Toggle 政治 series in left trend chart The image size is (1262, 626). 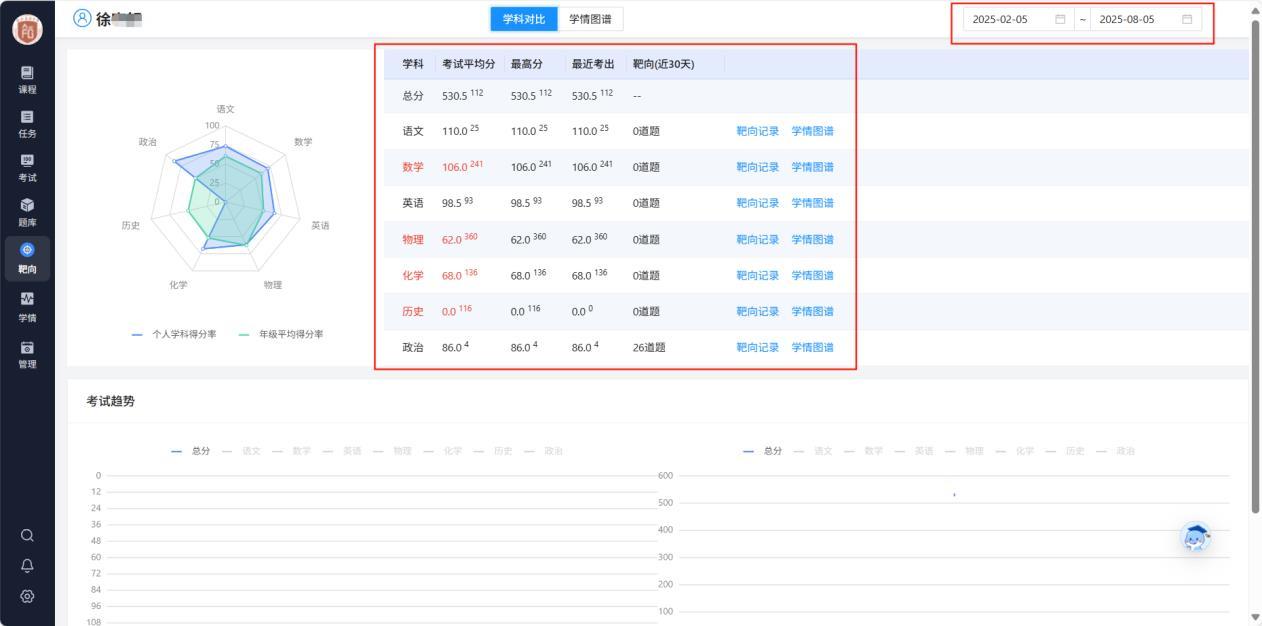click(544, 451)
